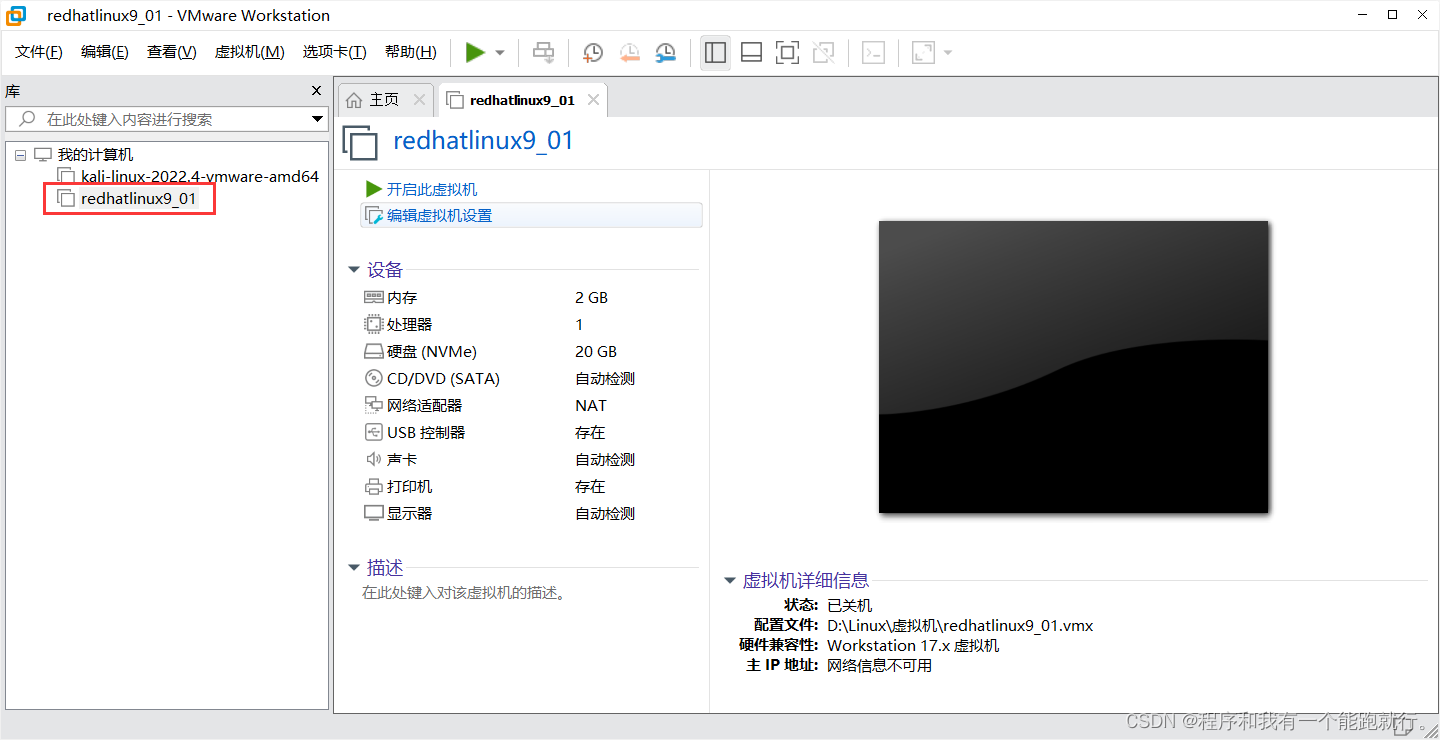Open the 选项卡(T) menu
Image resolution: width=1440 pixels, height=740 pixels.
tap(335, 52)
